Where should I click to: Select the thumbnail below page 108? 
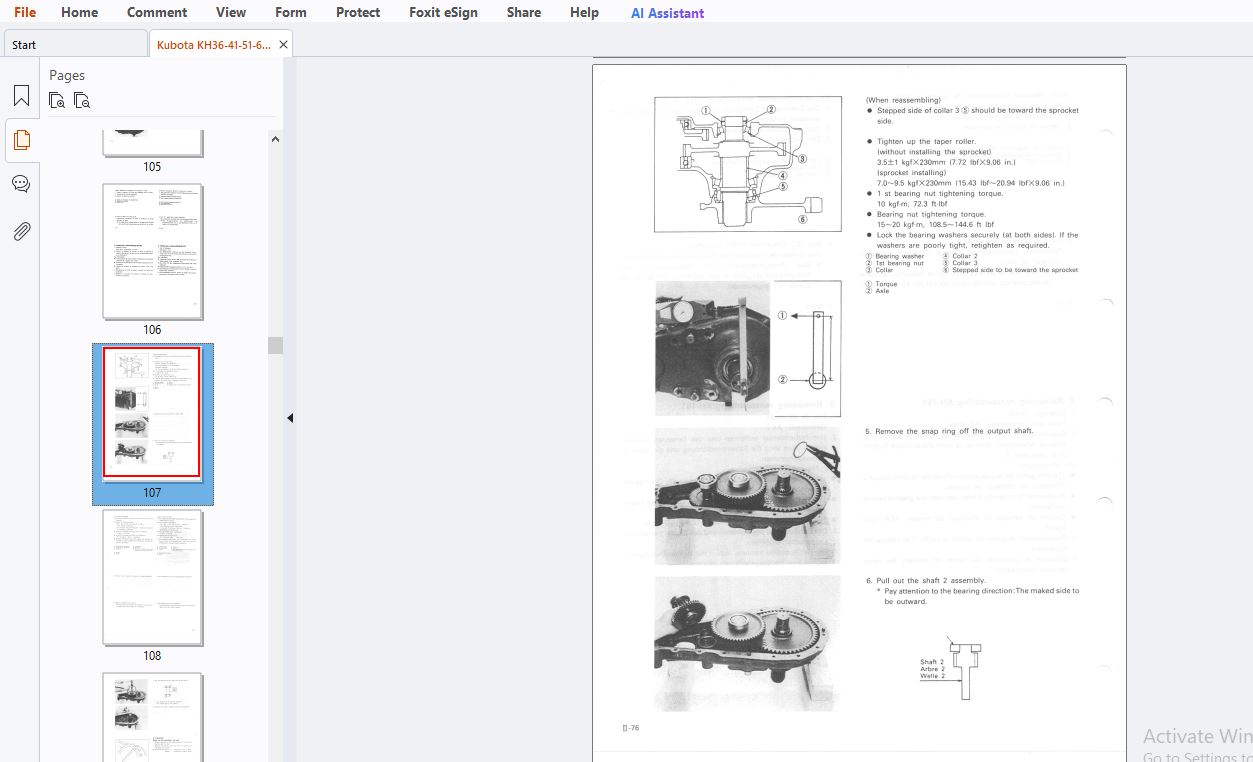point(153,717)
